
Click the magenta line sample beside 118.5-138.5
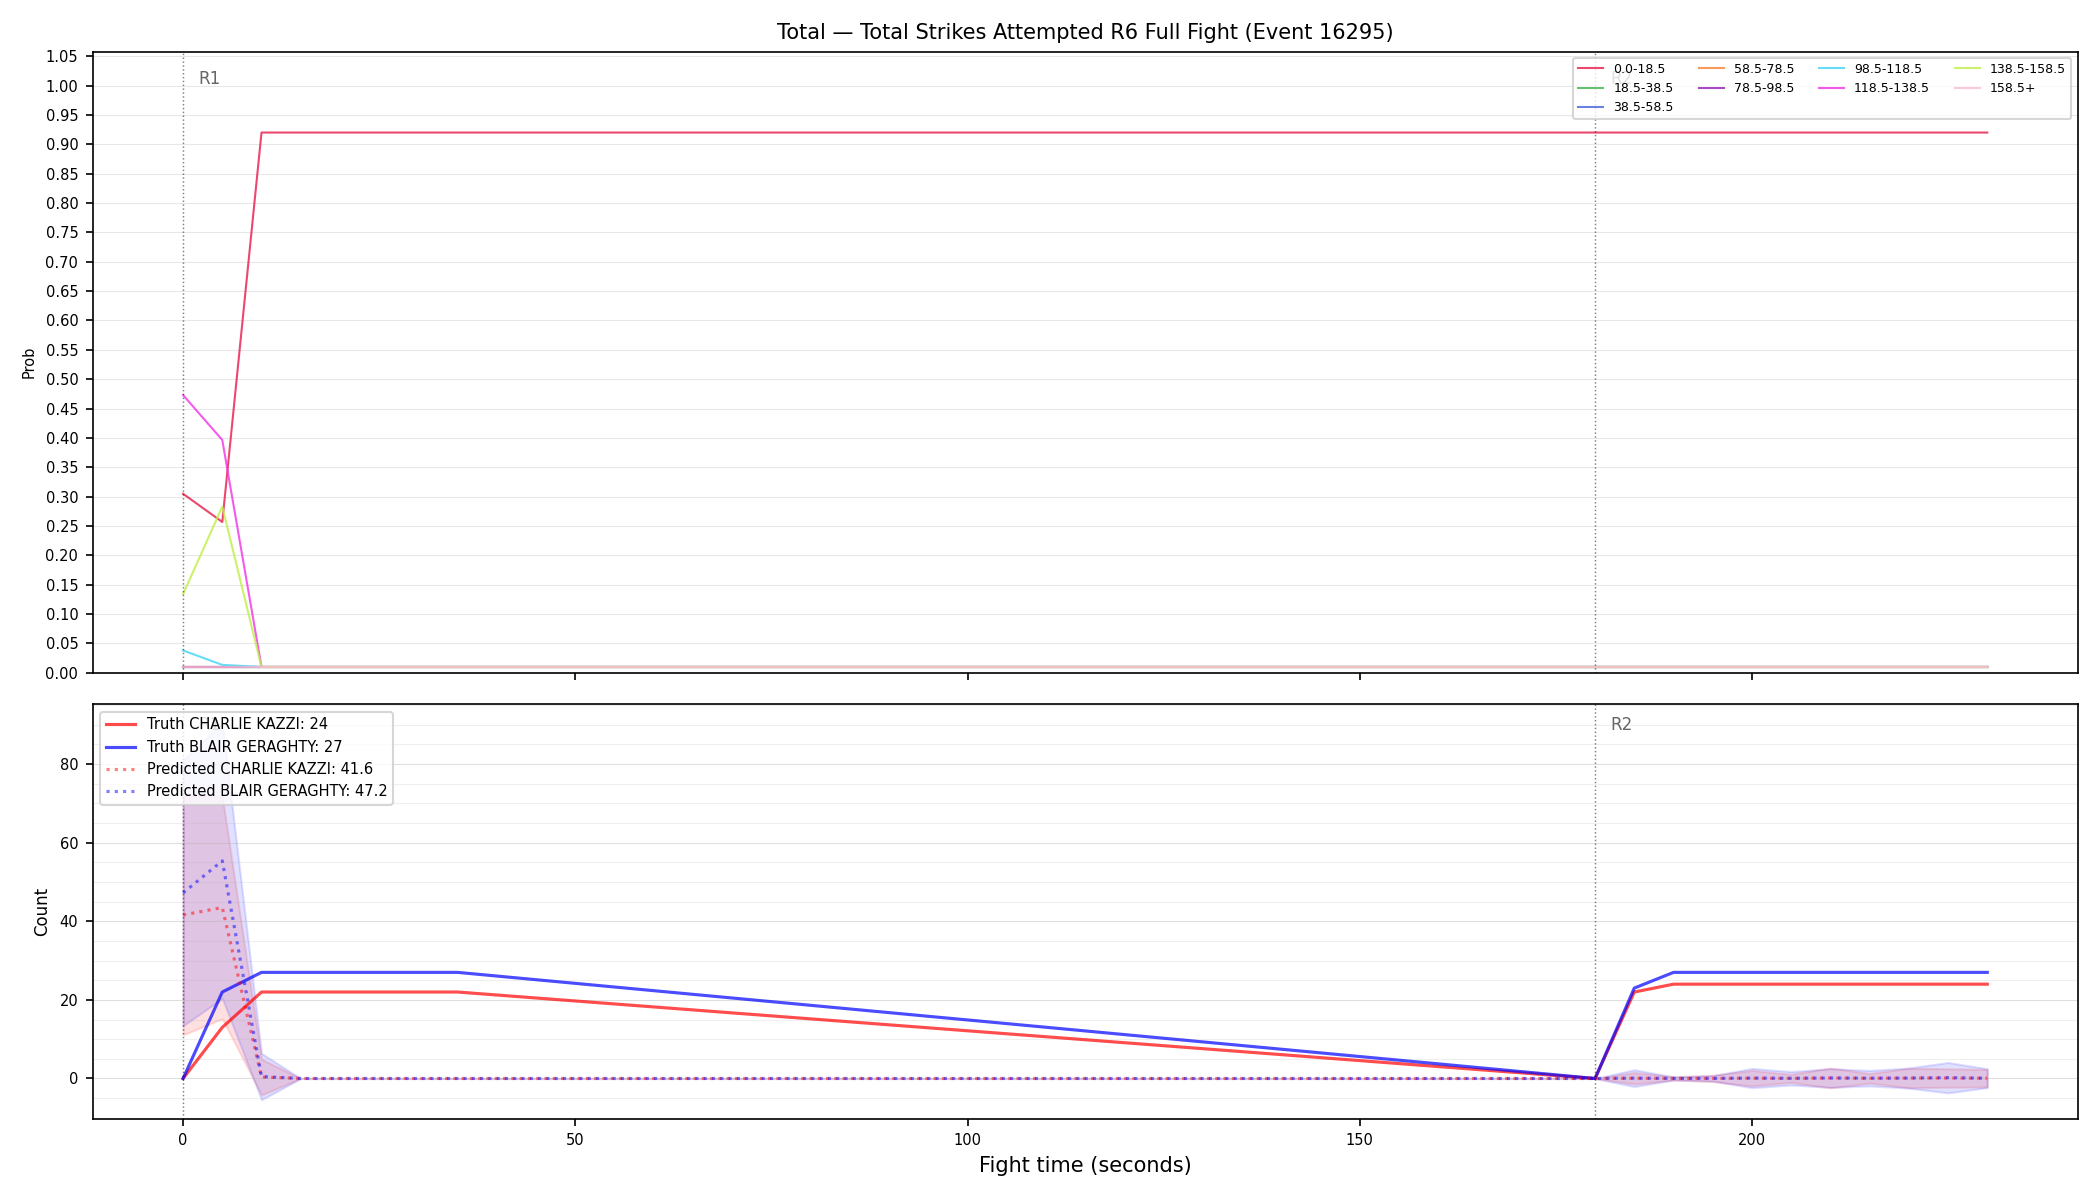pos(1832,88)
